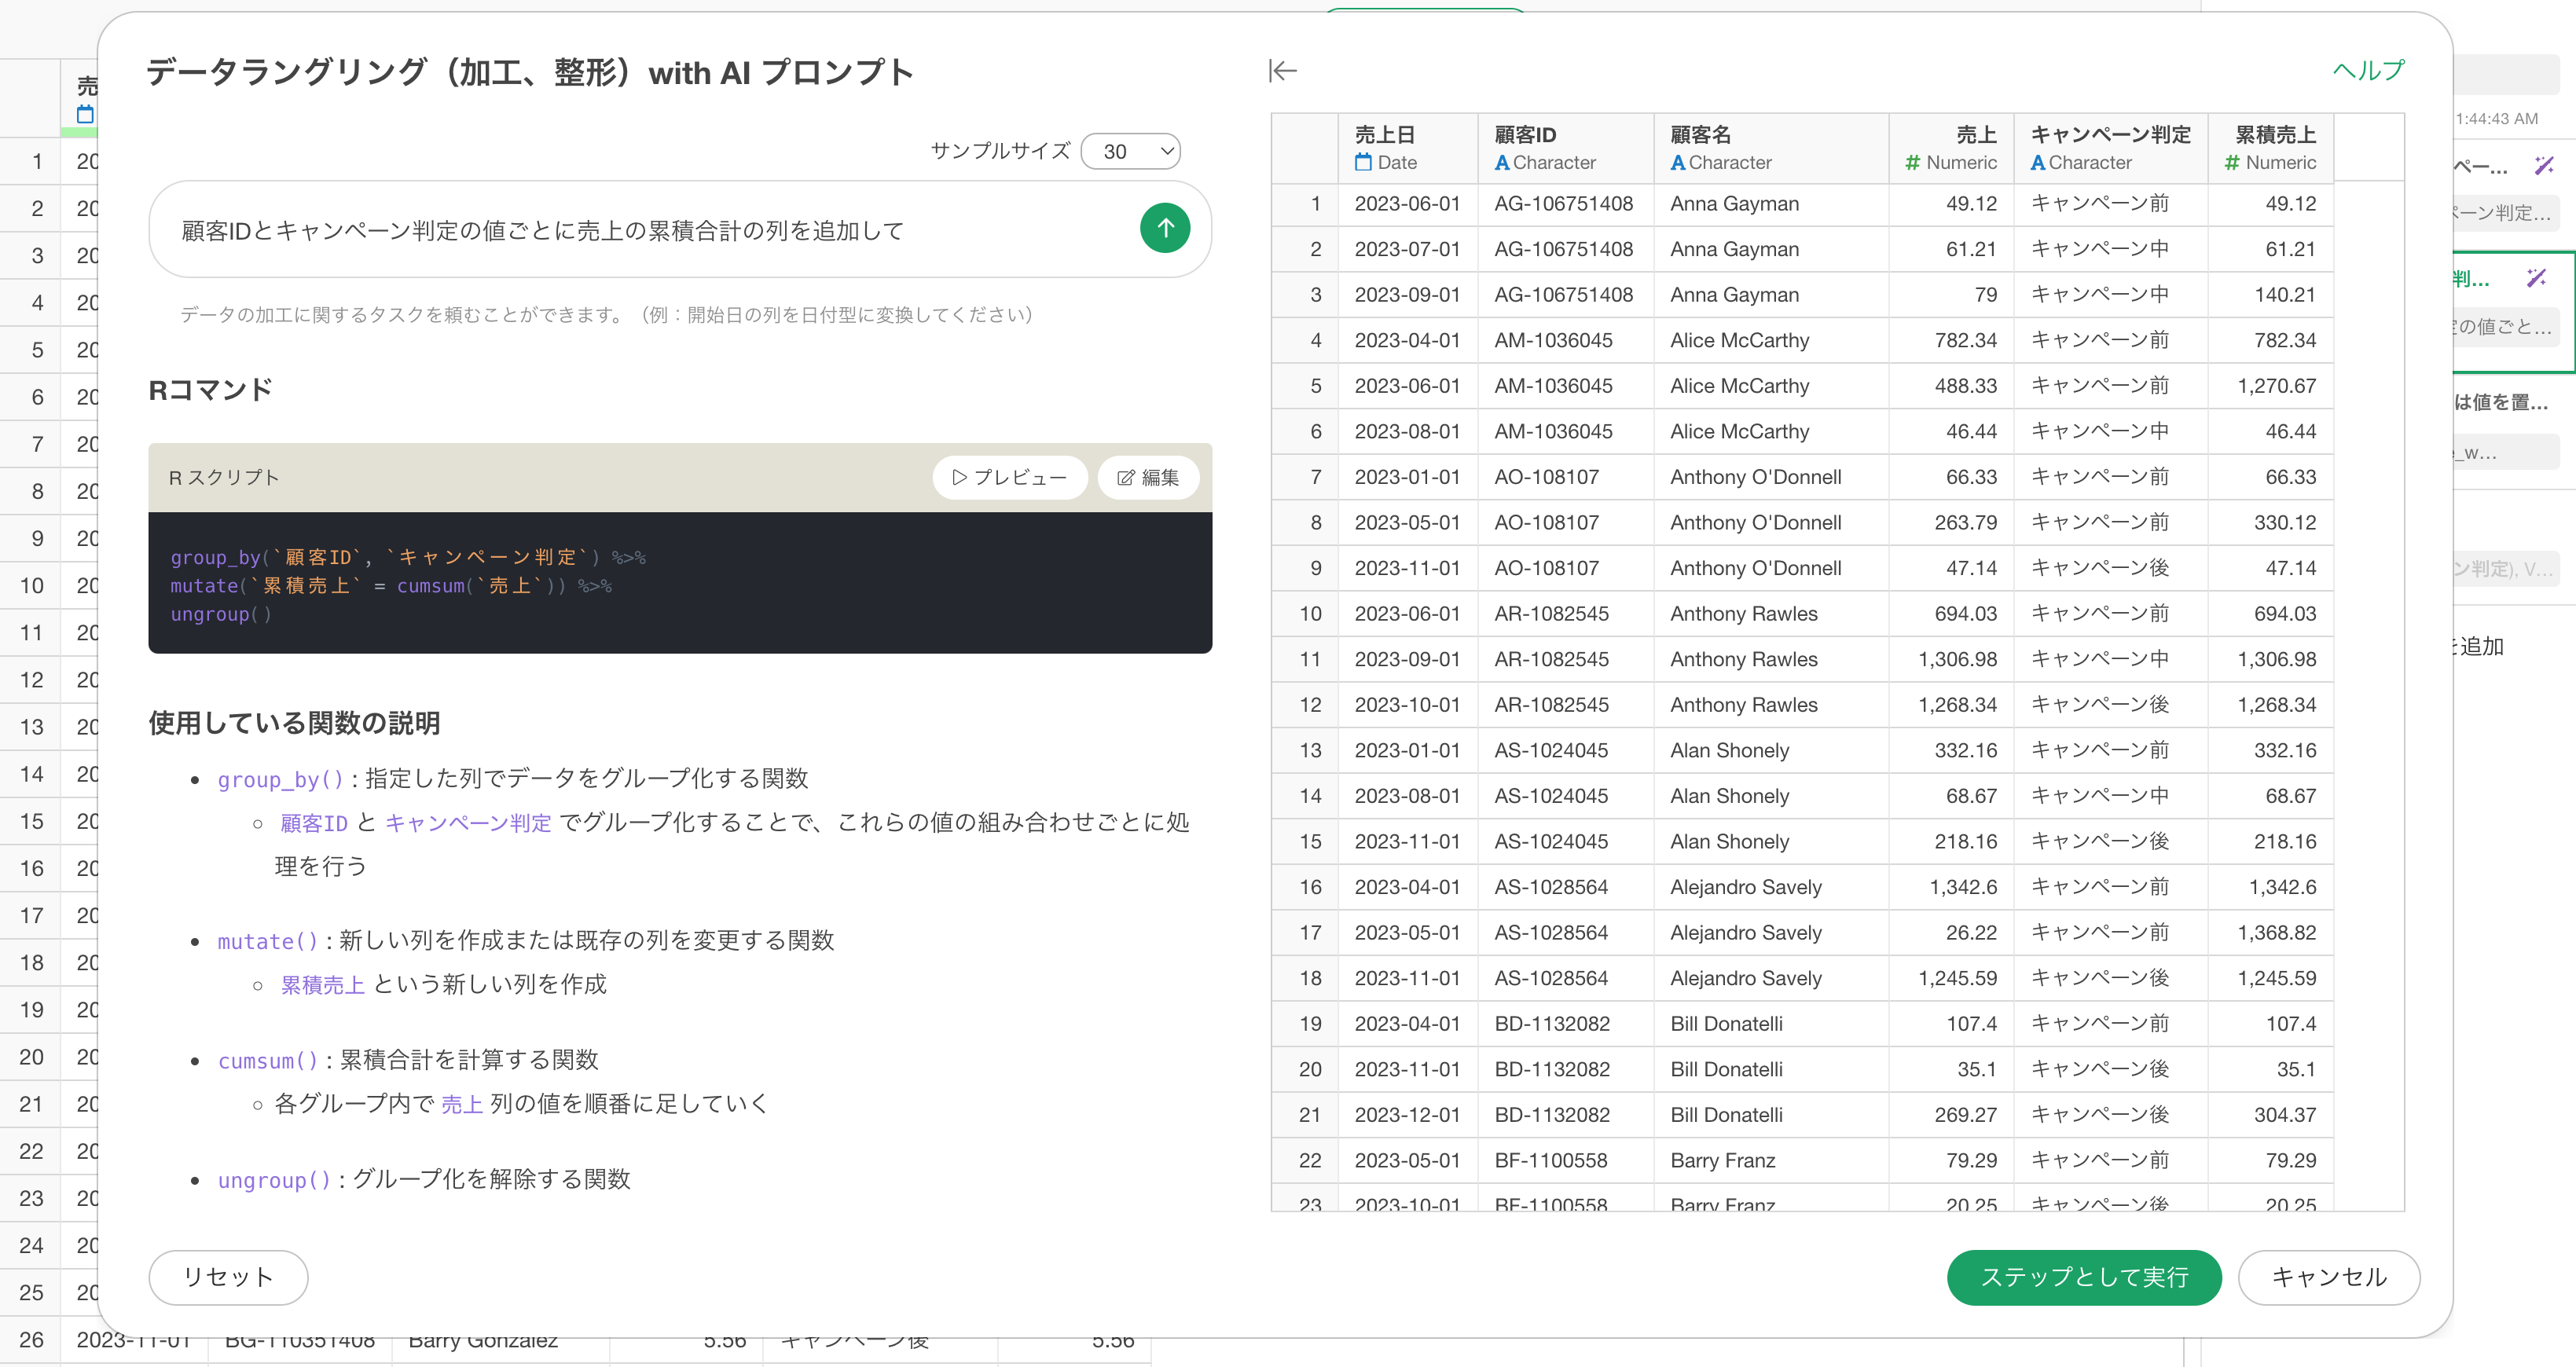Click date 2023-01-01 in row 7
Screen dimensions: 2576x1367
[x=1407, y=477]
